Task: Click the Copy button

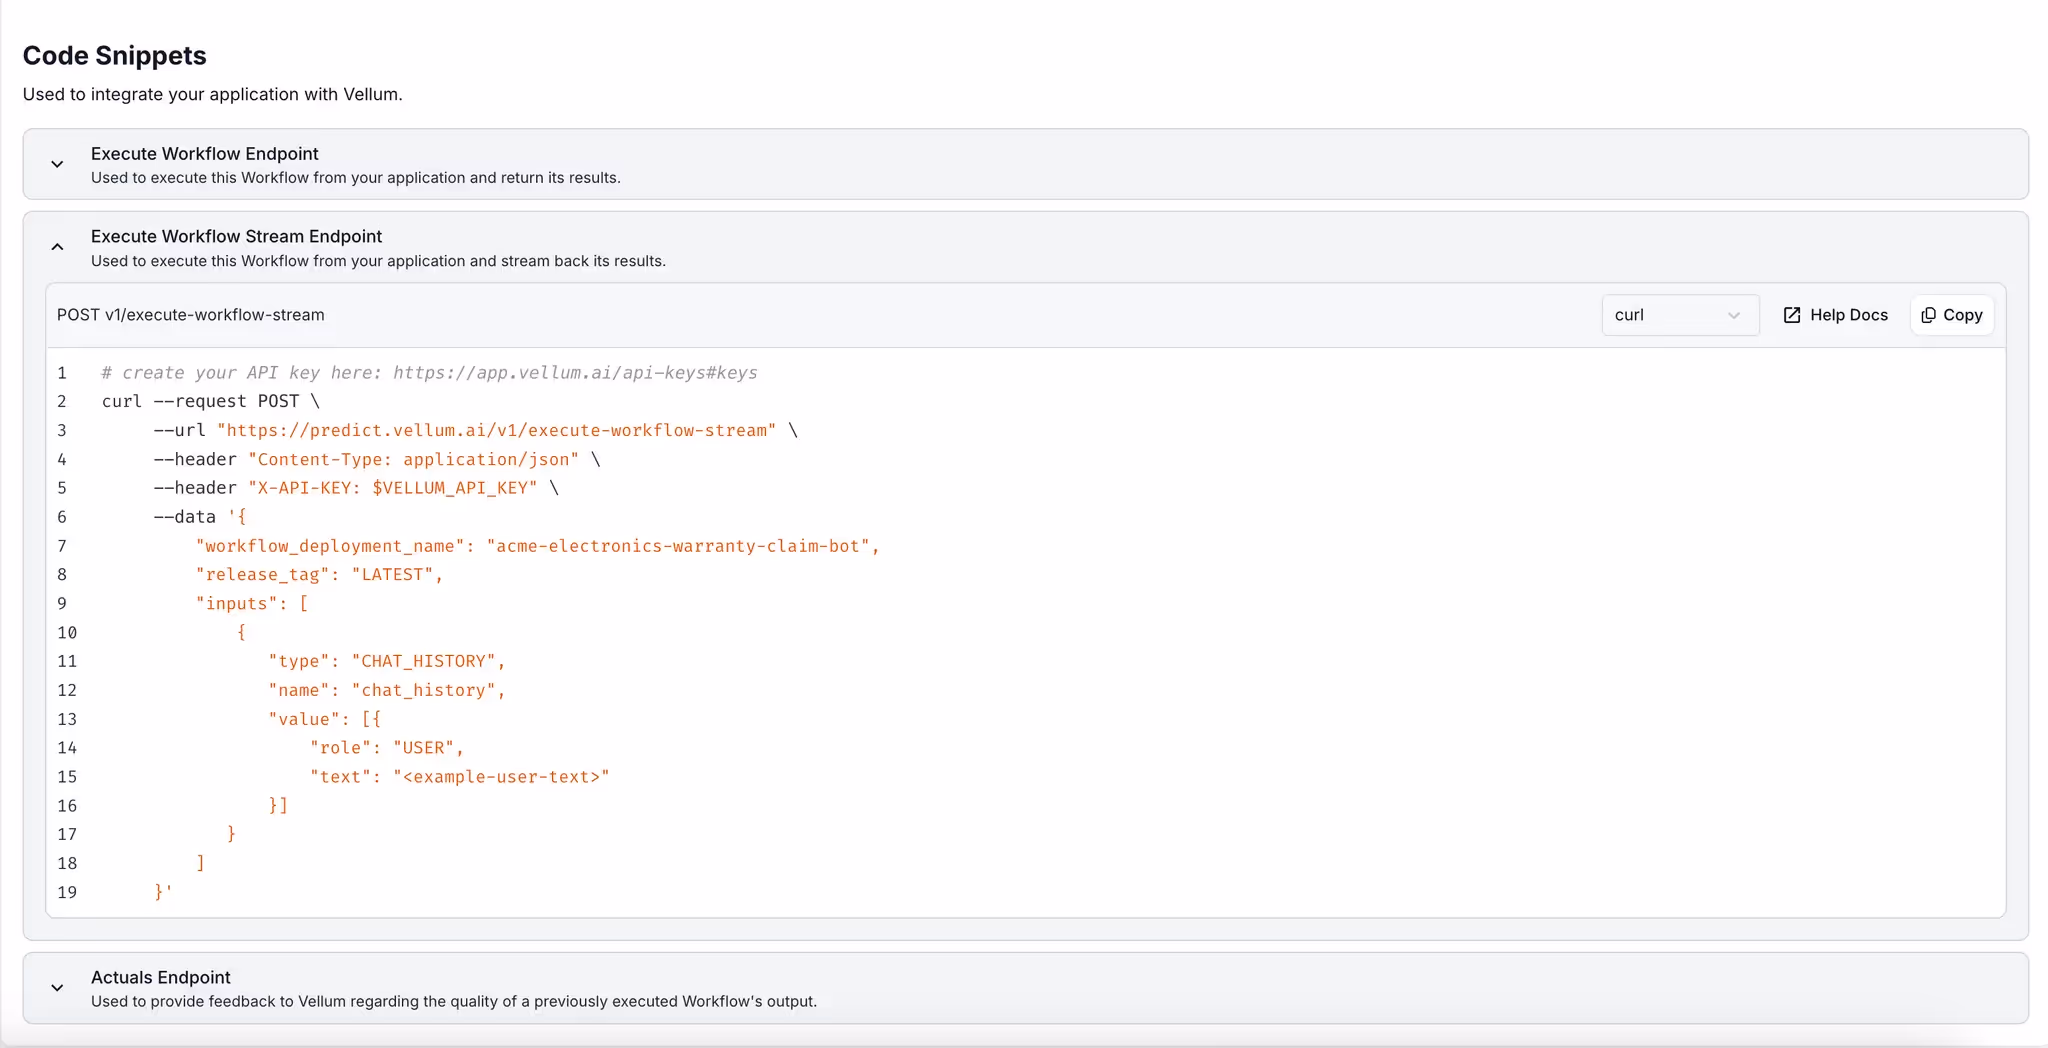Action: point(1952,315)
